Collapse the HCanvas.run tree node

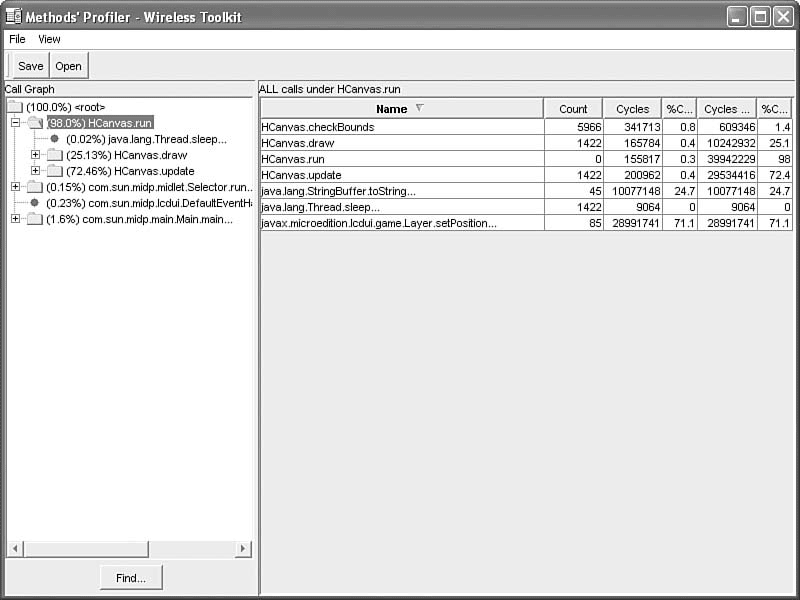pyautogui.click(x=15, y=123)
